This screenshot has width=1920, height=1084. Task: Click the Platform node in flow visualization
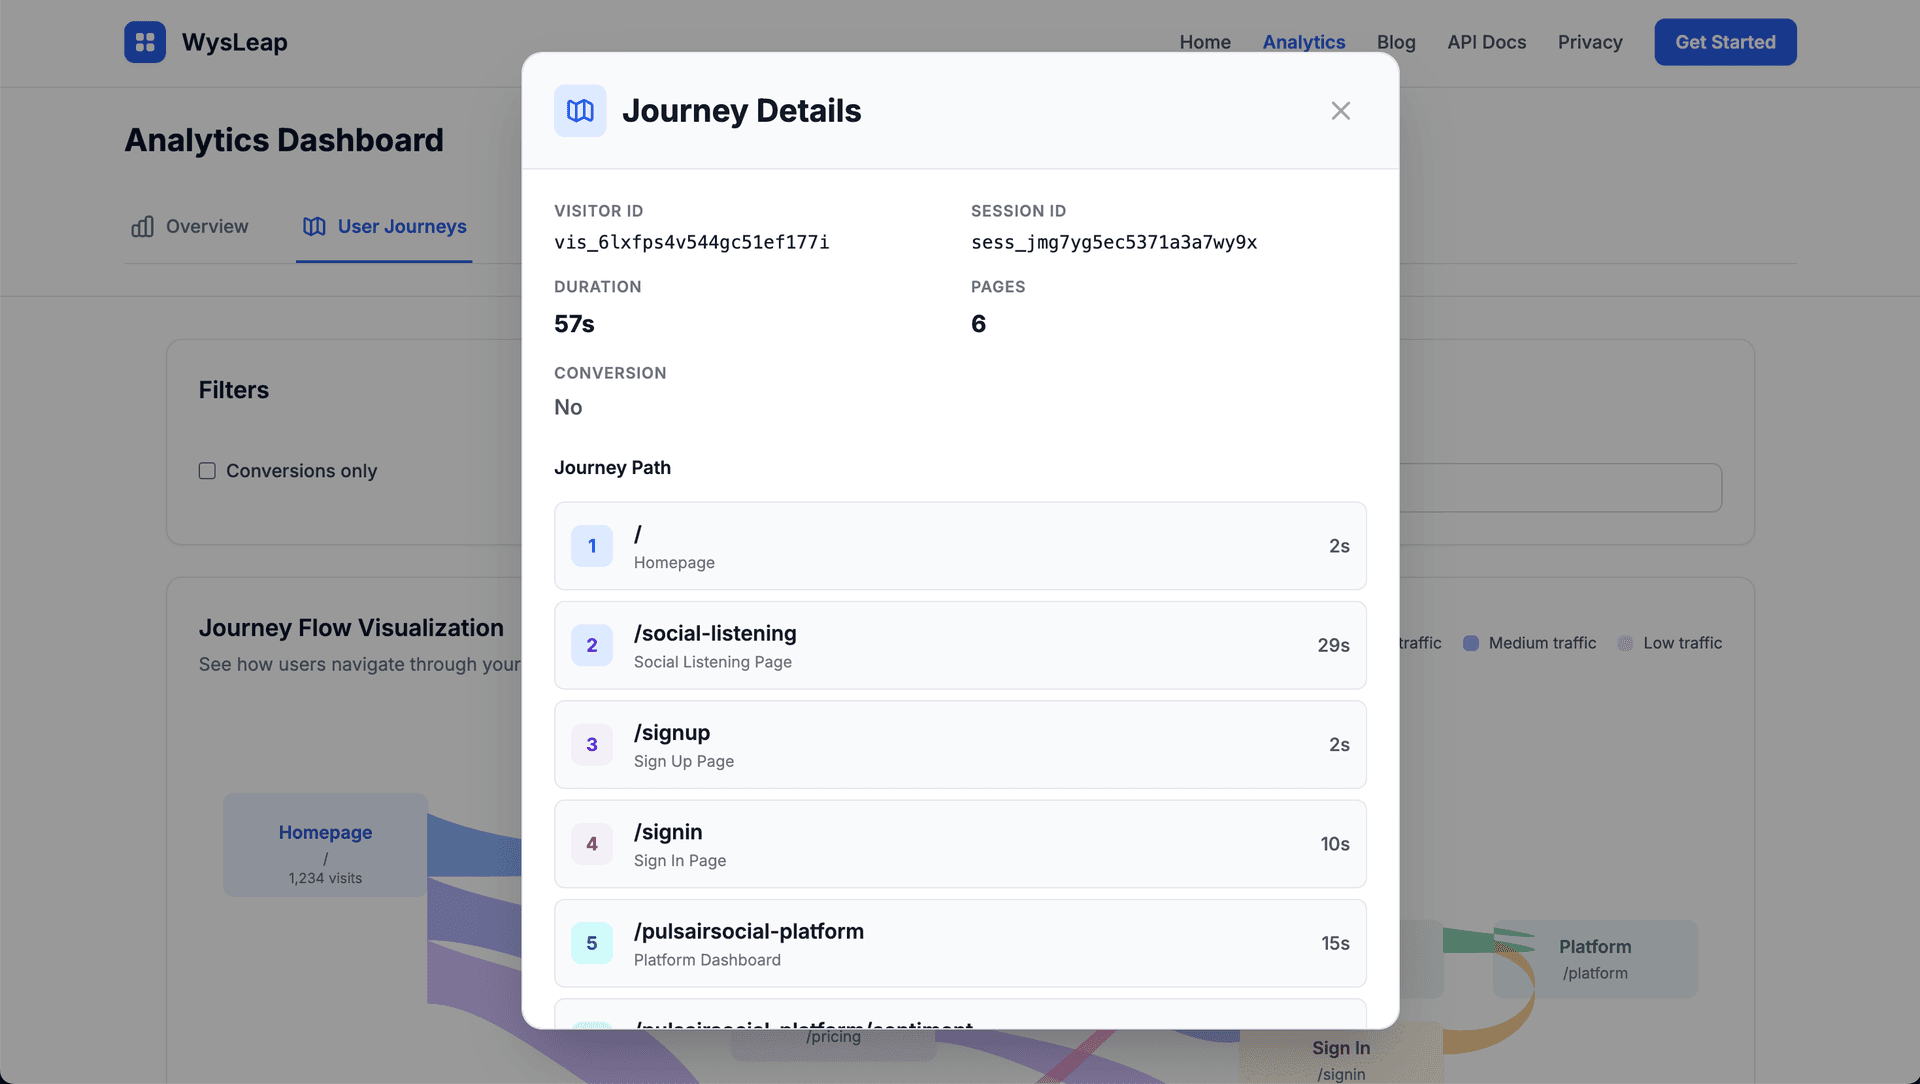(1594, 958)
